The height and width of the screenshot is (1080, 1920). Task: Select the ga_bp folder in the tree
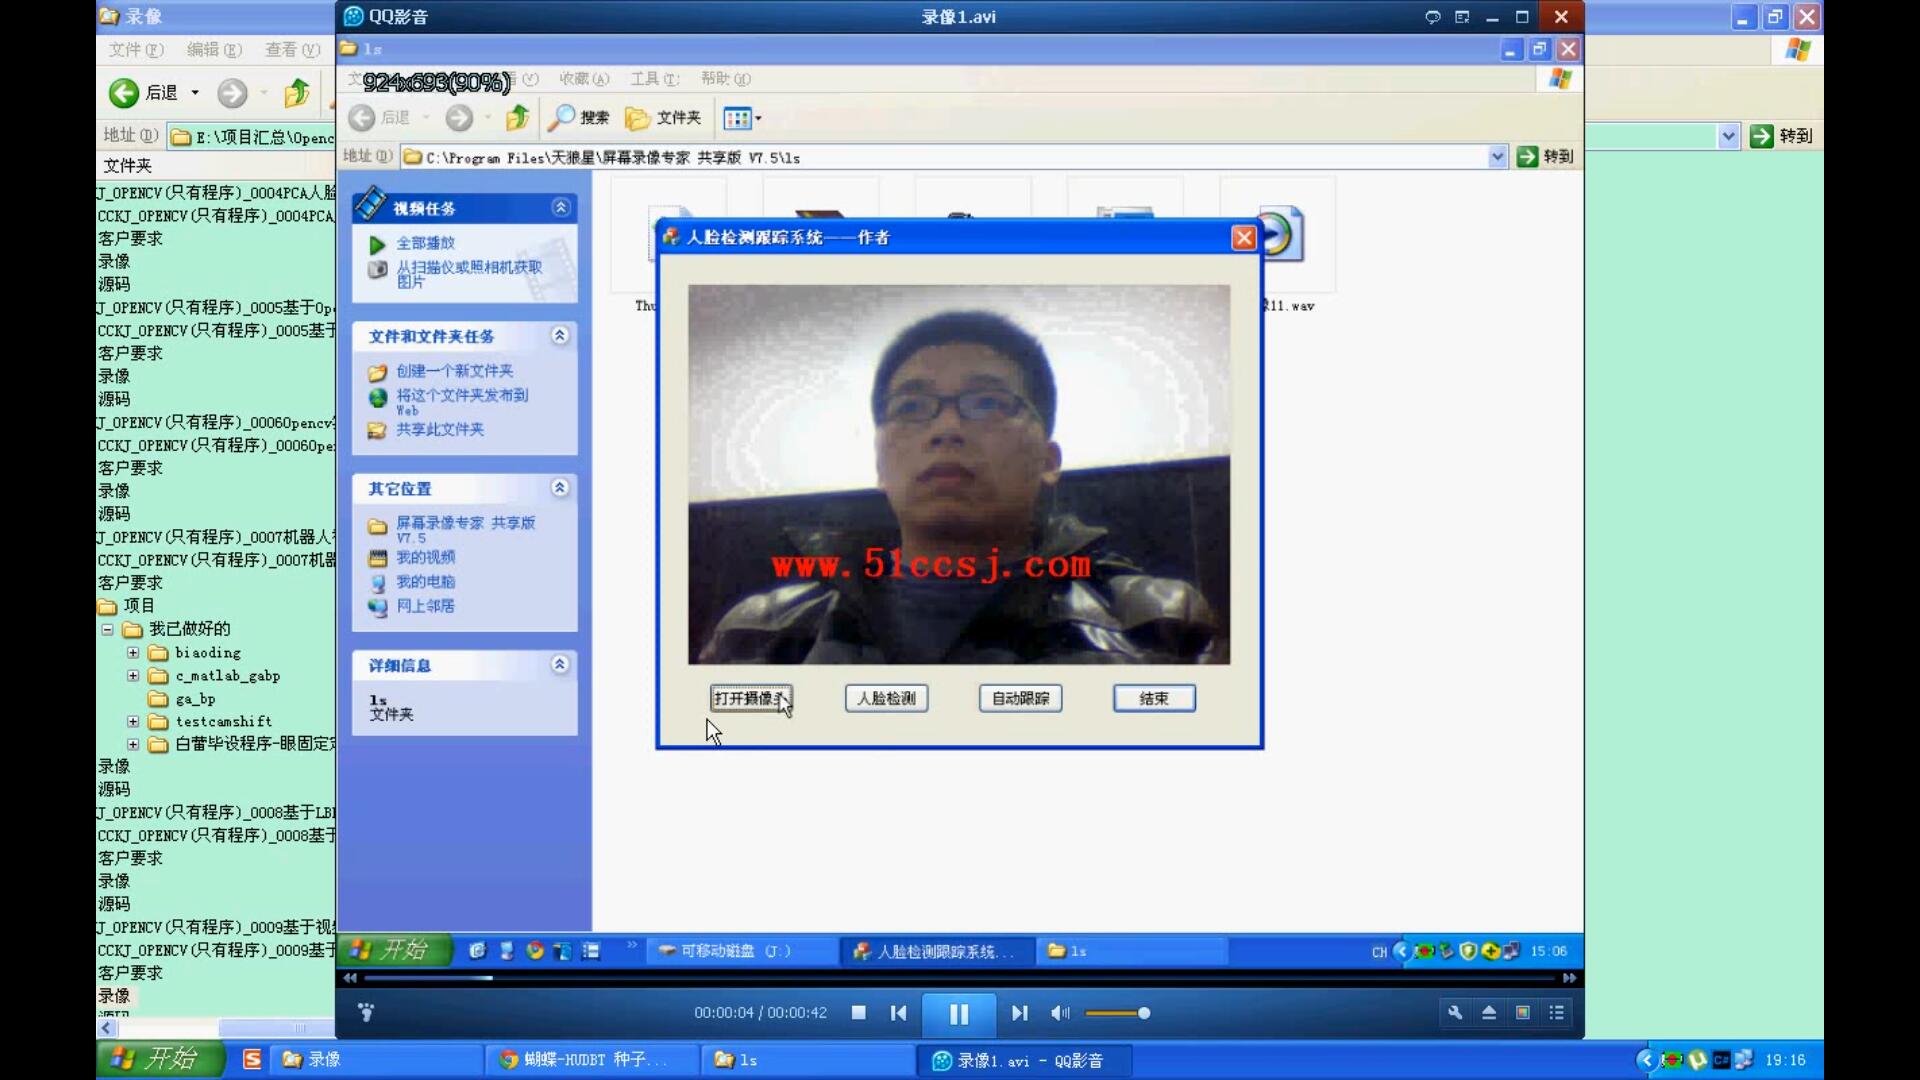[195, 699]
